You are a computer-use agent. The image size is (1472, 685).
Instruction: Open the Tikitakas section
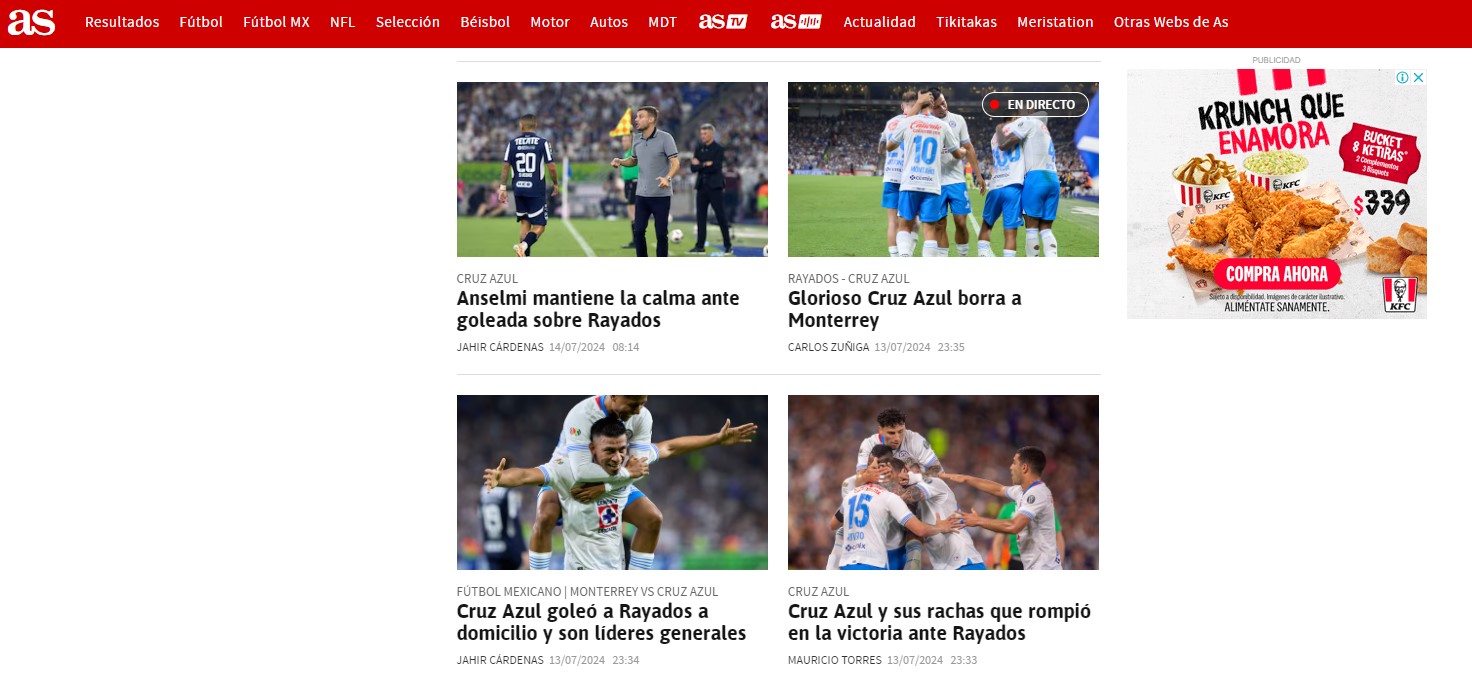966,22
